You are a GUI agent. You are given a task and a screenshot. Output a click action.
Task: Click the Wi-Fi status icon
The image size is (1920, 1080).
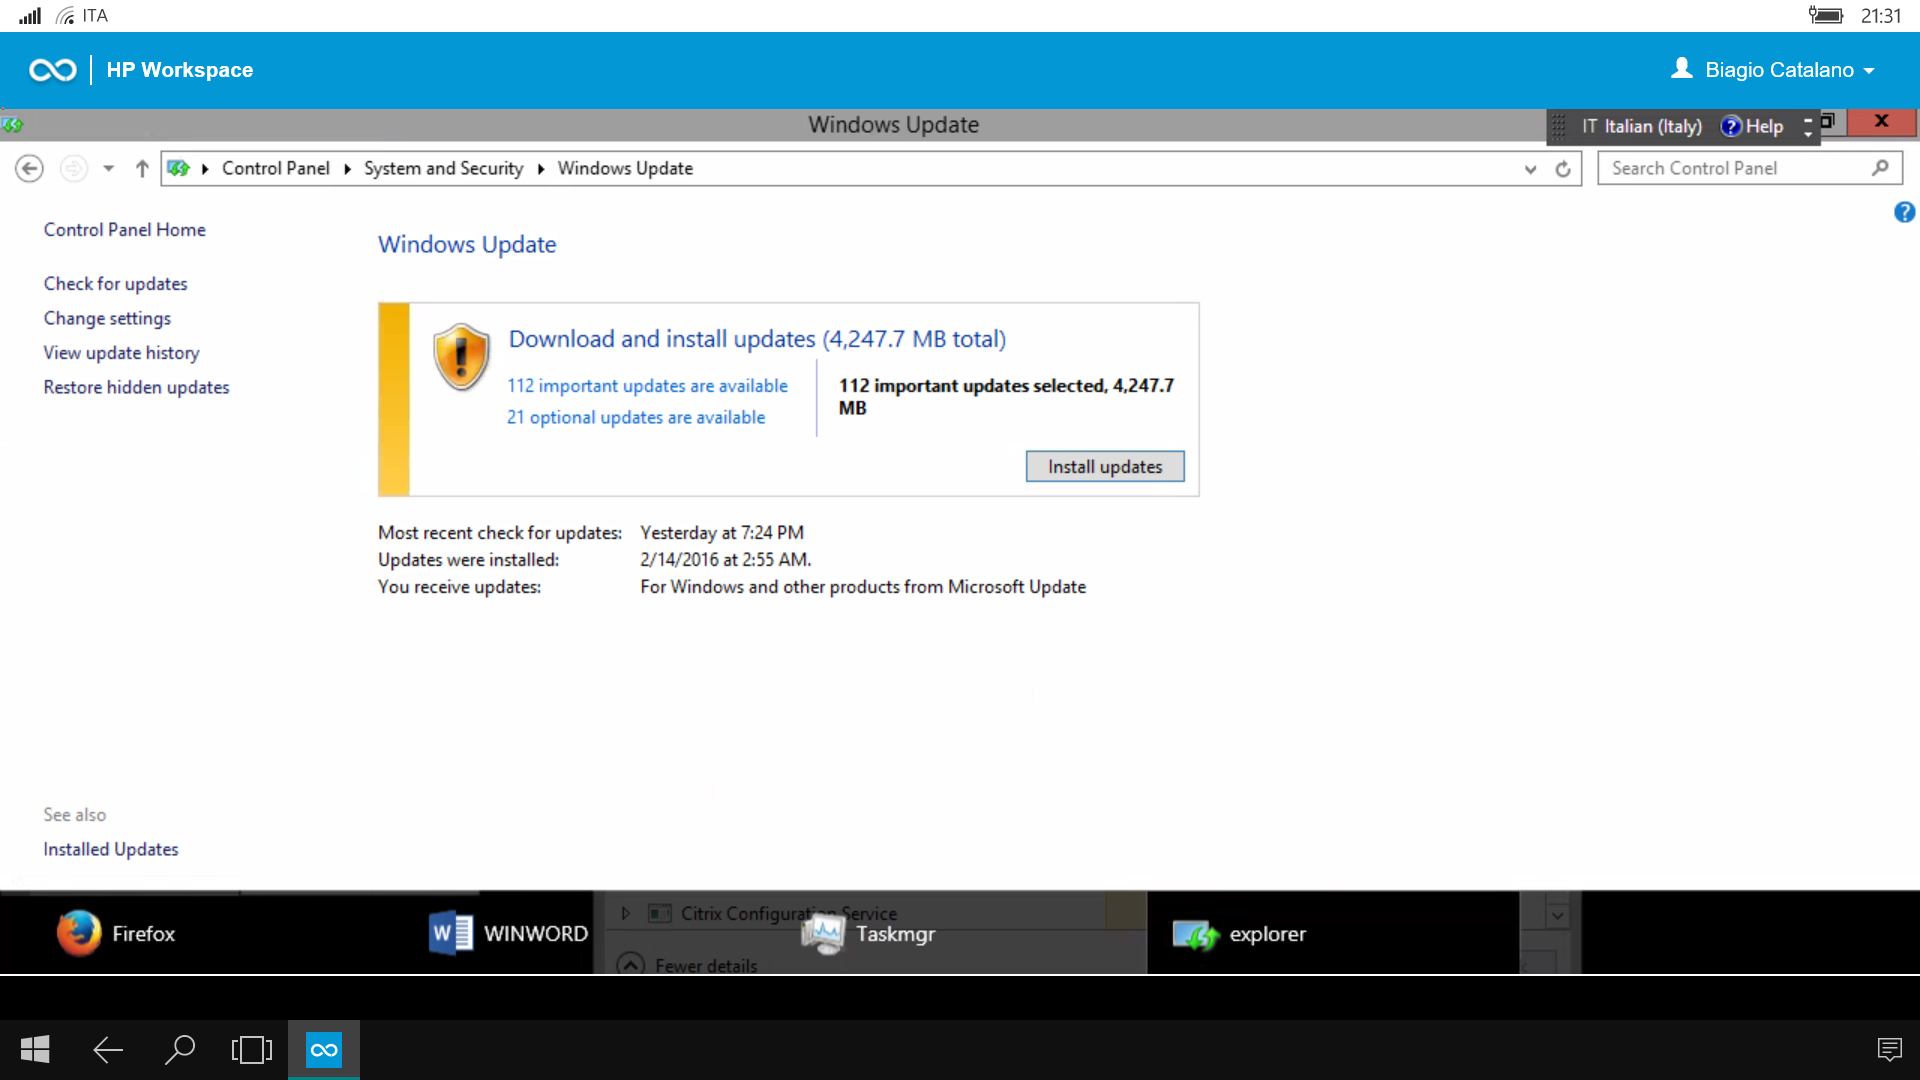tap(66, 15)
